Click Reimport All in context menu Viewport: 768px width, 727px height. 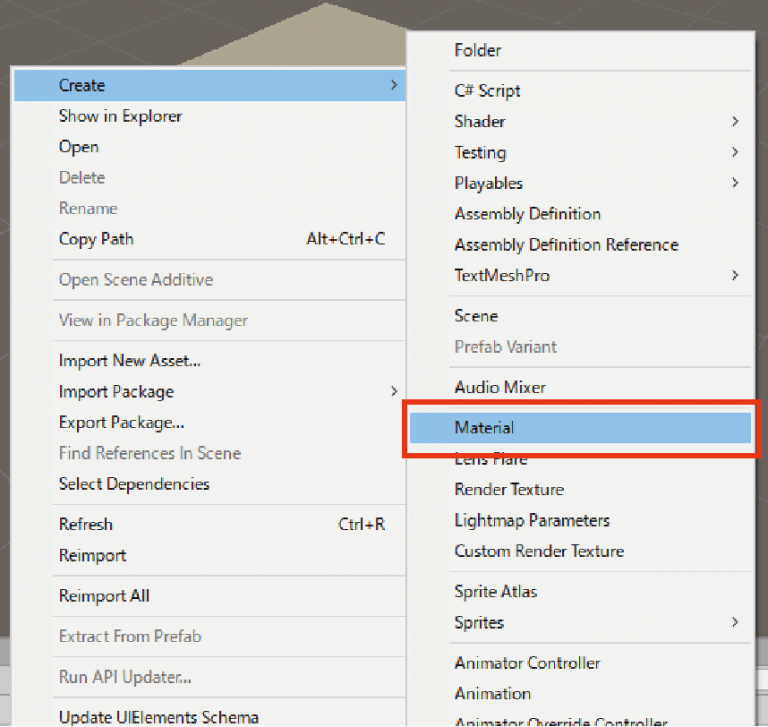coord(104,596)
